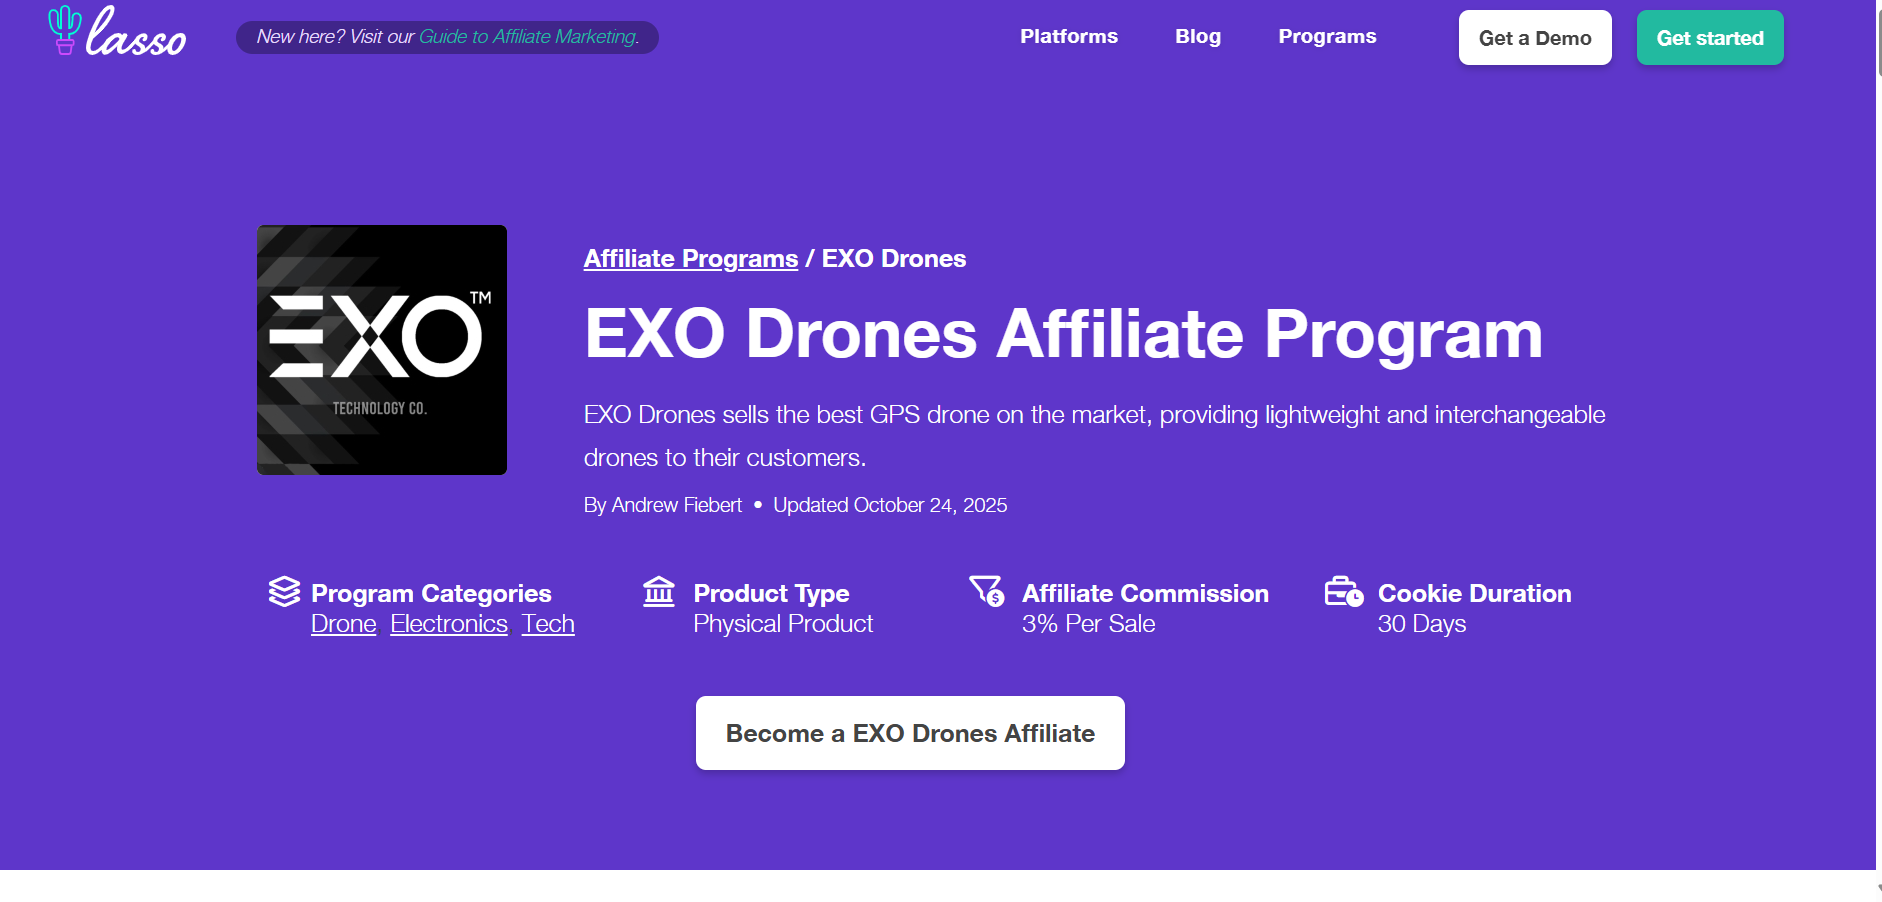The width and height of the screenshot is (1882, 902).
Task: Select the Tech category link
Action: [548, 624]
